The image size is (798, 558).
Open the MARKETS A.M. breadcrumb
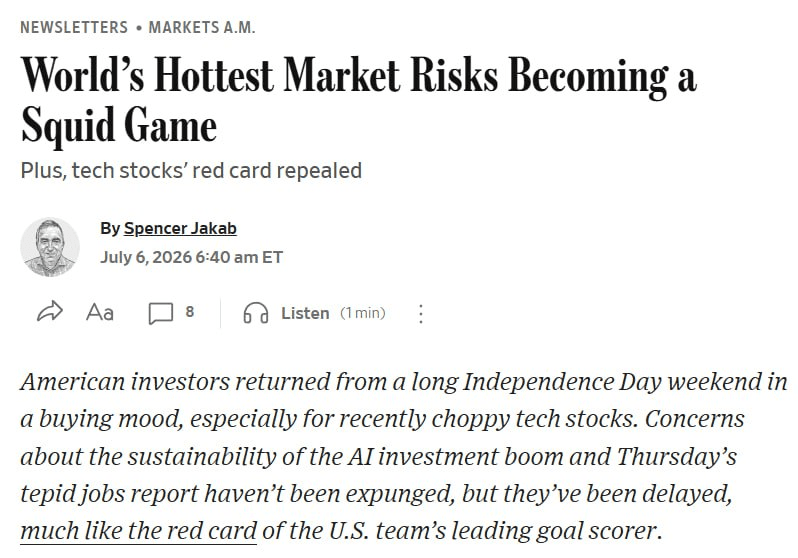click(202, 27)
